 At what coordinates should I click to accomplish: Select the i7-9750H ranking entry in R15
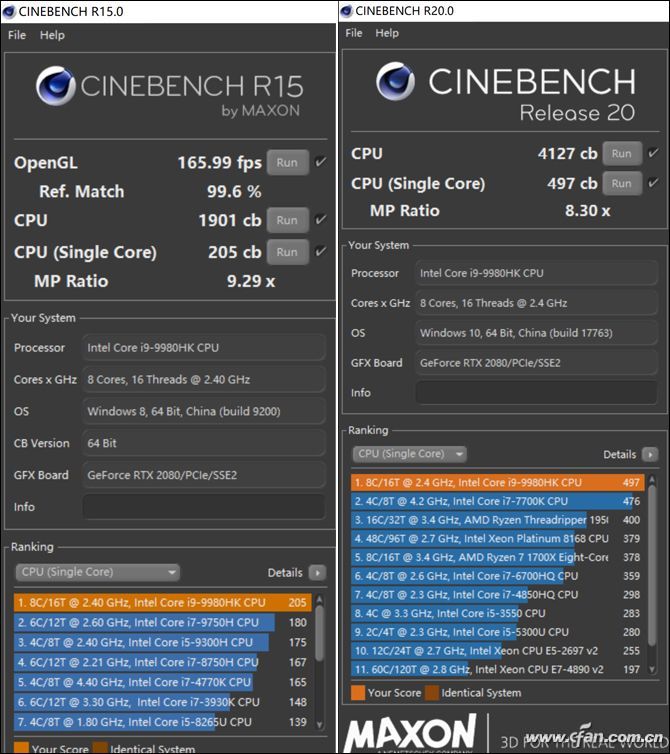(143, 622)
